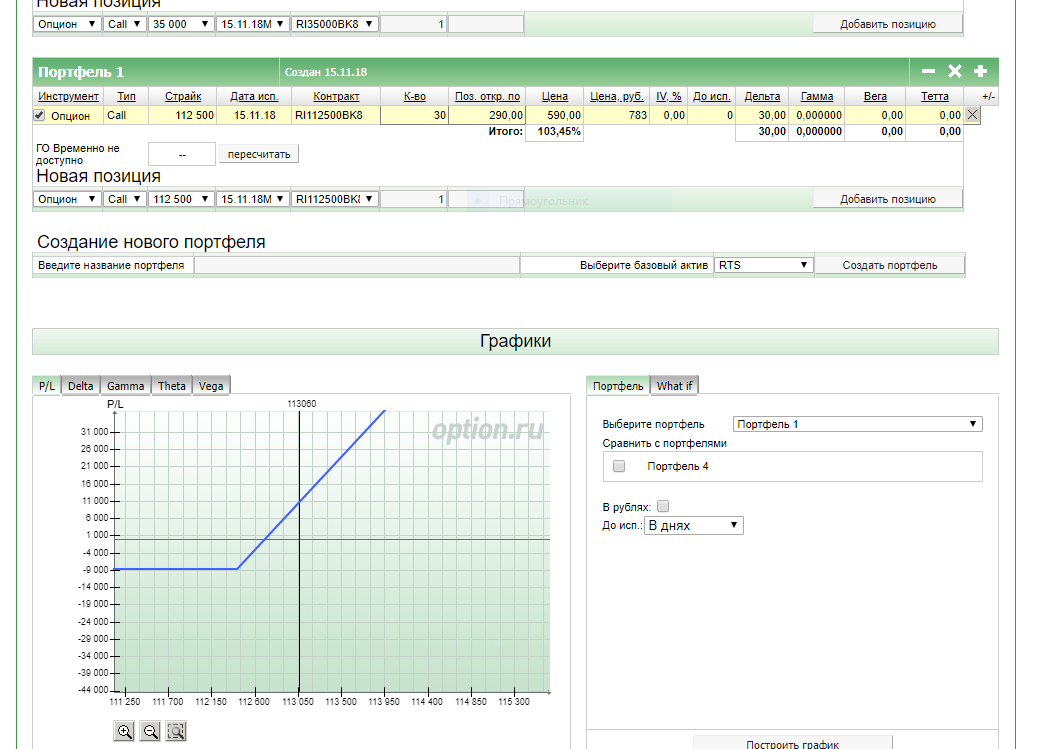Check the Портфель 4 comparison checkbox
Image resolution: width=1050 pixels, height=749 pixels.
[x=619, y=466]
